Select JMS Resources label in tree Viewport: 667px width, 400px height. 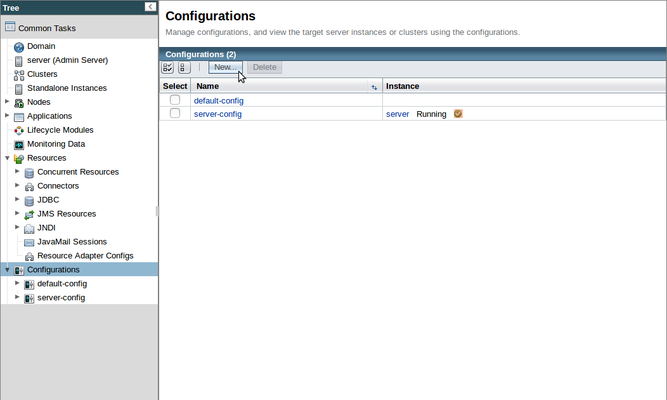[x=66, y=214]
